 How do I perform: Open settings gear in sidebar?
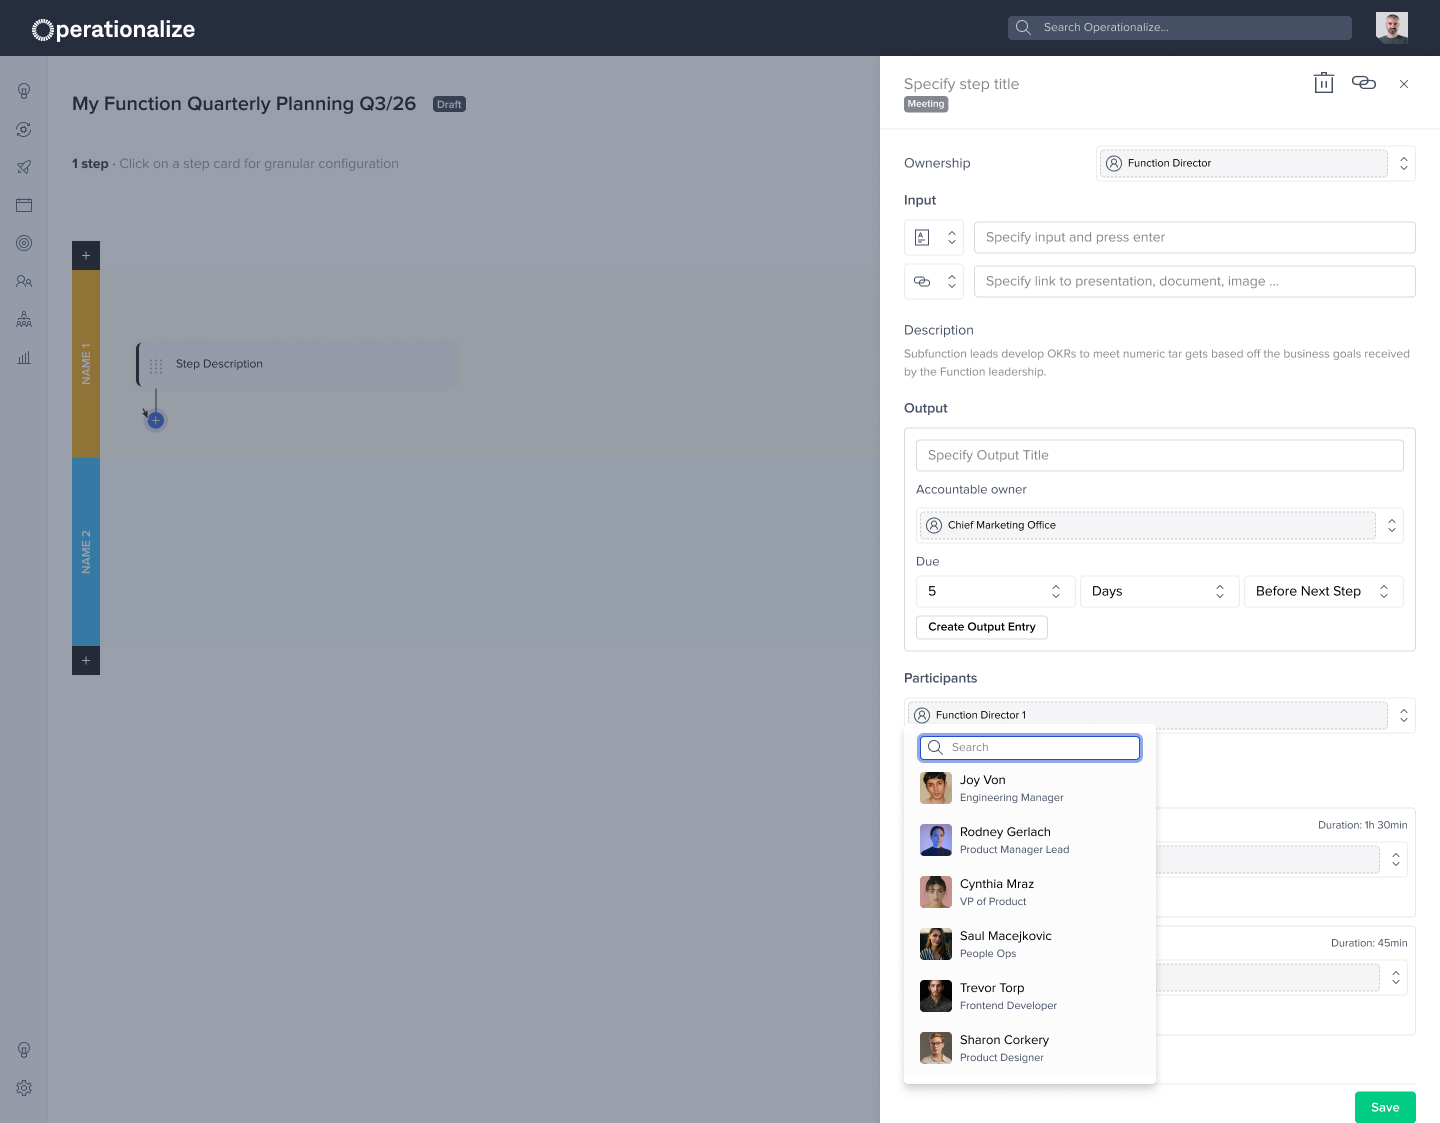click(x=24, y=1088)
